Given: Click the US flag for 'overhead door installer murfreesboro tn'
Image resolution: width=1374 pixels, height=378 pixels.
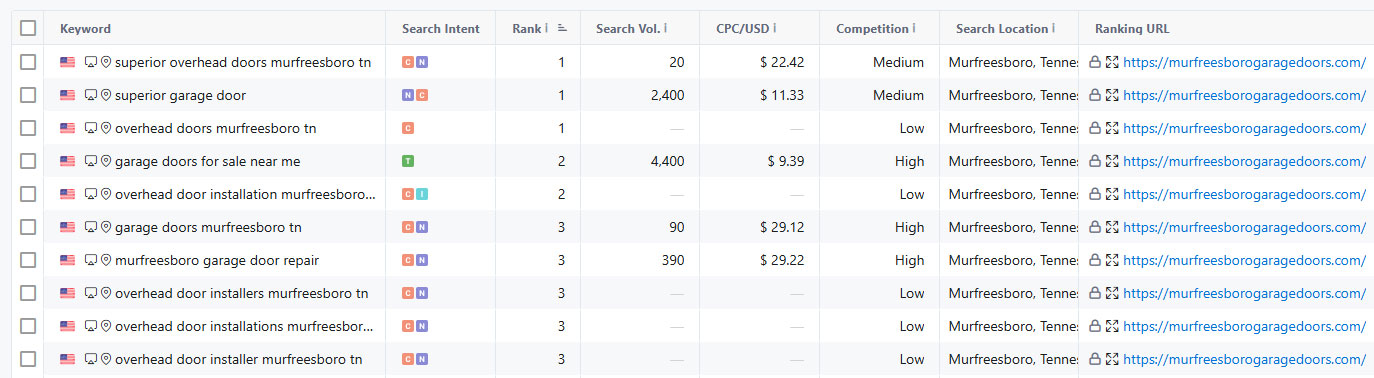Looking at the screenshot, I should (67, 359).
